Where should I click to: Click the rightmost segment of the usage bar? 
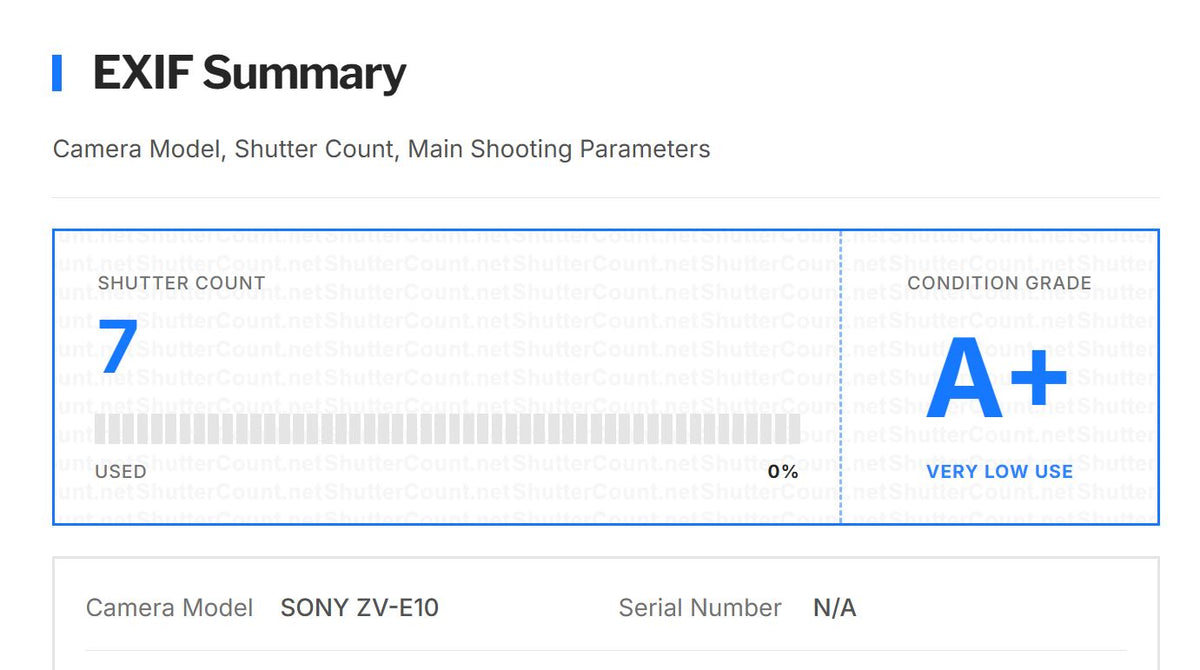pyautogui.click(x=794, y=429)
